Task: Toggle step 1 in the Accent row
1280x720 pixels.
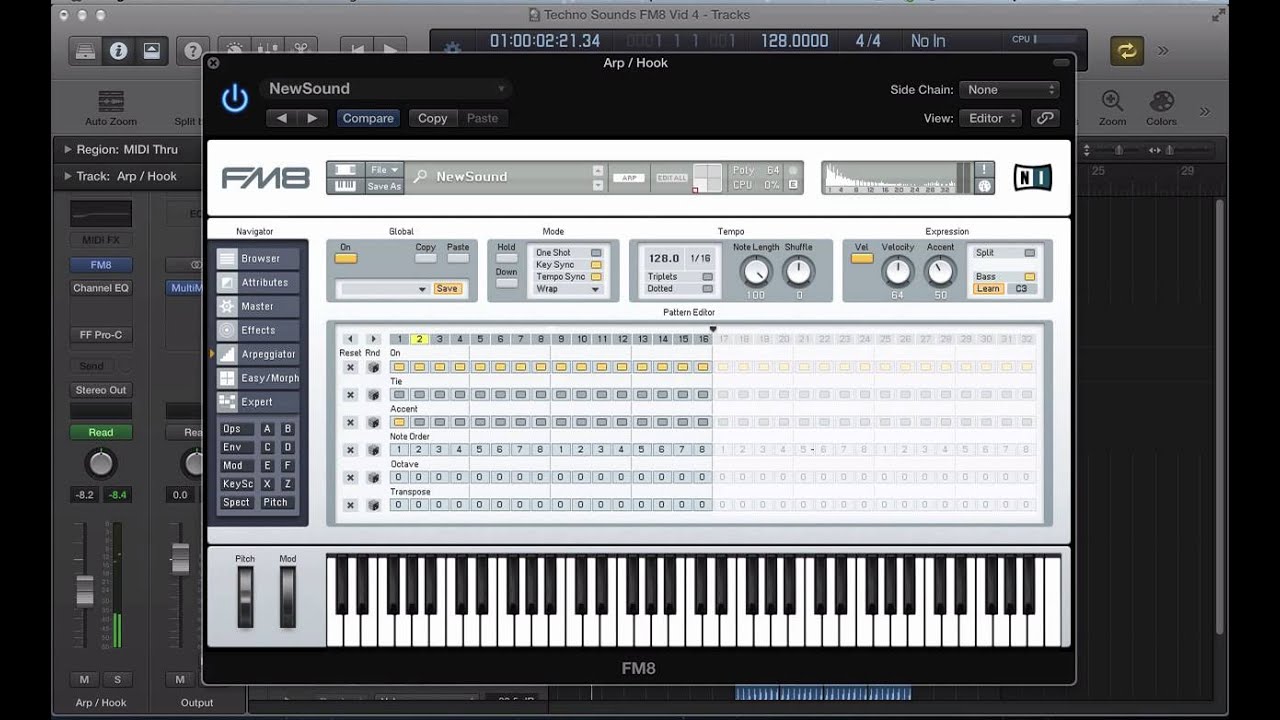Action: coord(399,422)
